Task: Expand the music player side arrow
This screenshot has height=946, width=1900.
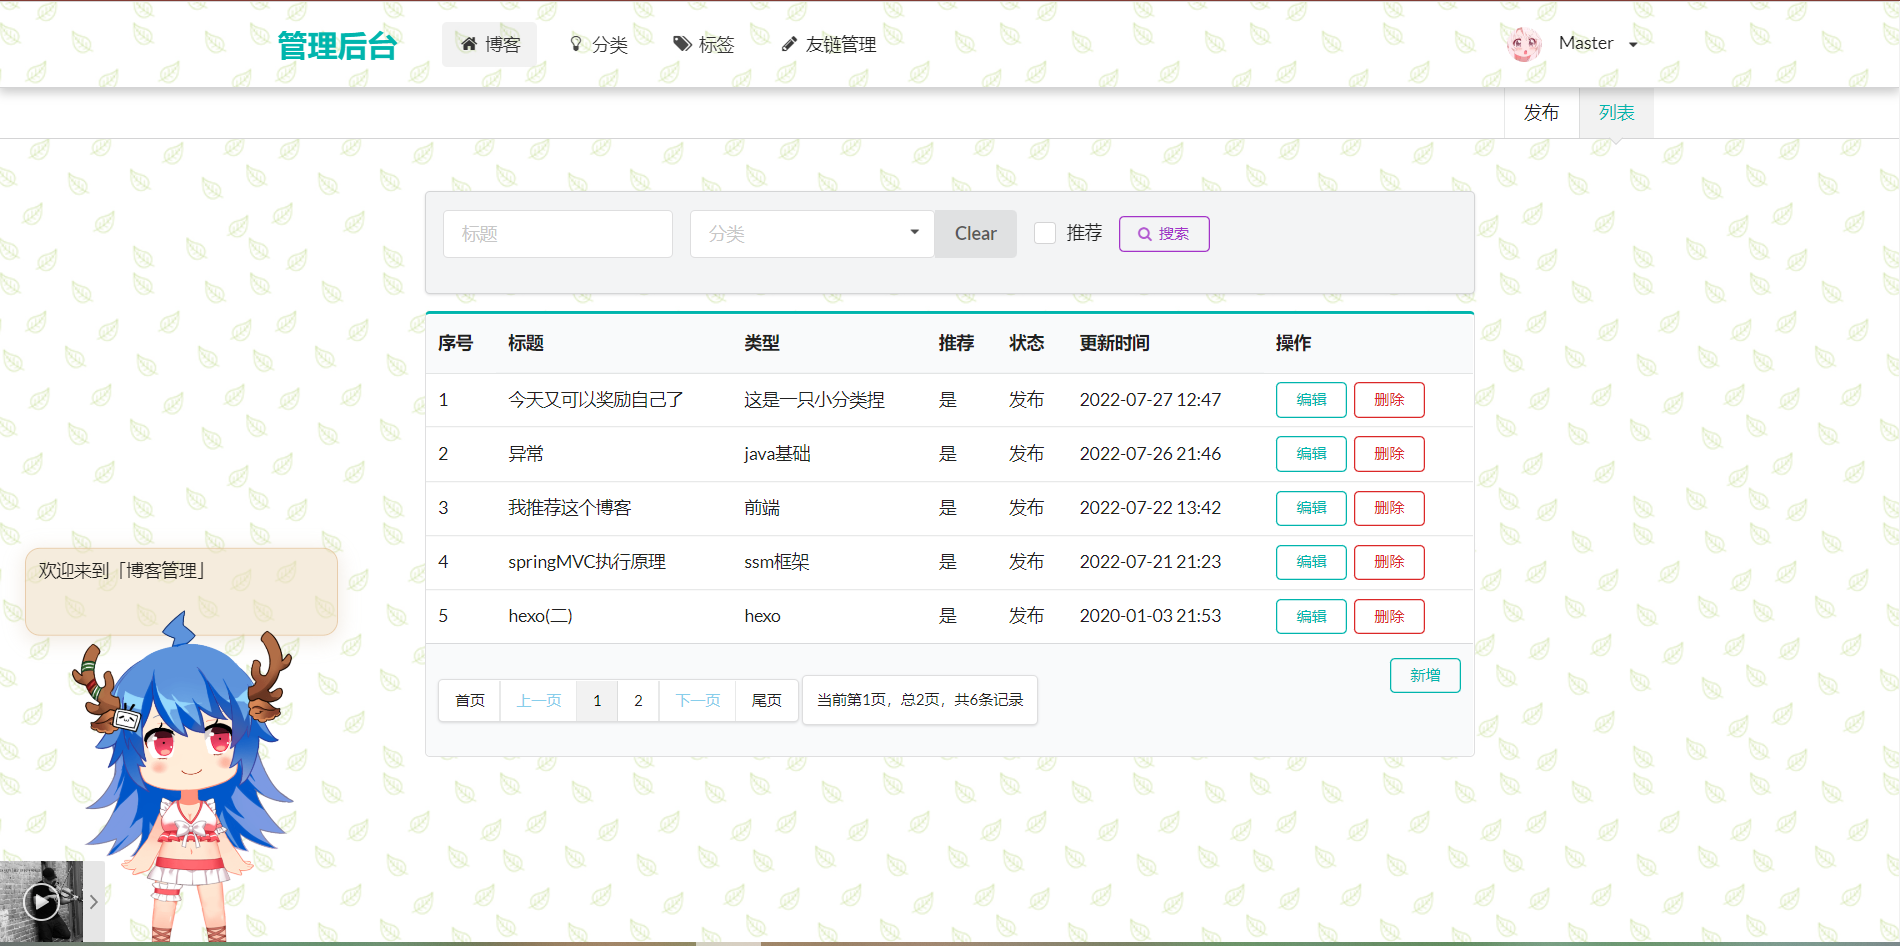Action: (x=93, y=902)
